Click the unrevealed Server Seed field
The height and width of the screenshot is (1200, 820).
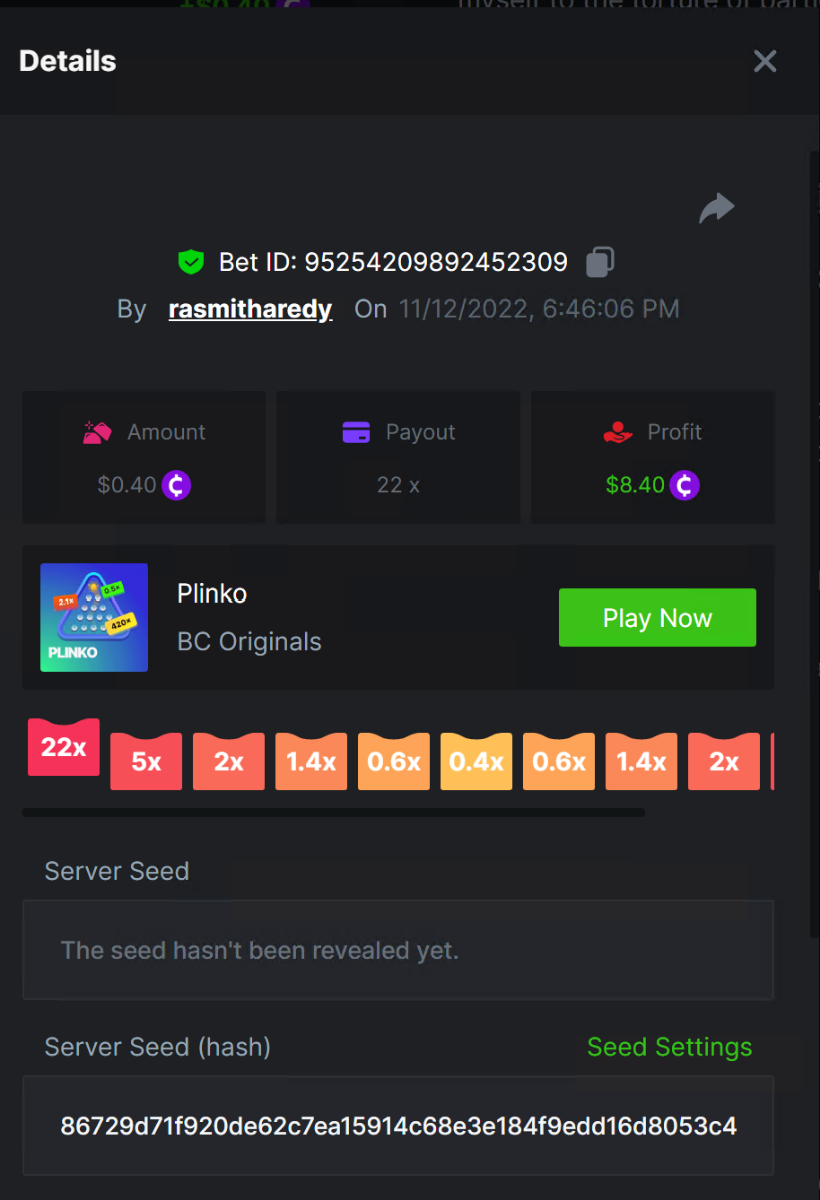[398, 950]
